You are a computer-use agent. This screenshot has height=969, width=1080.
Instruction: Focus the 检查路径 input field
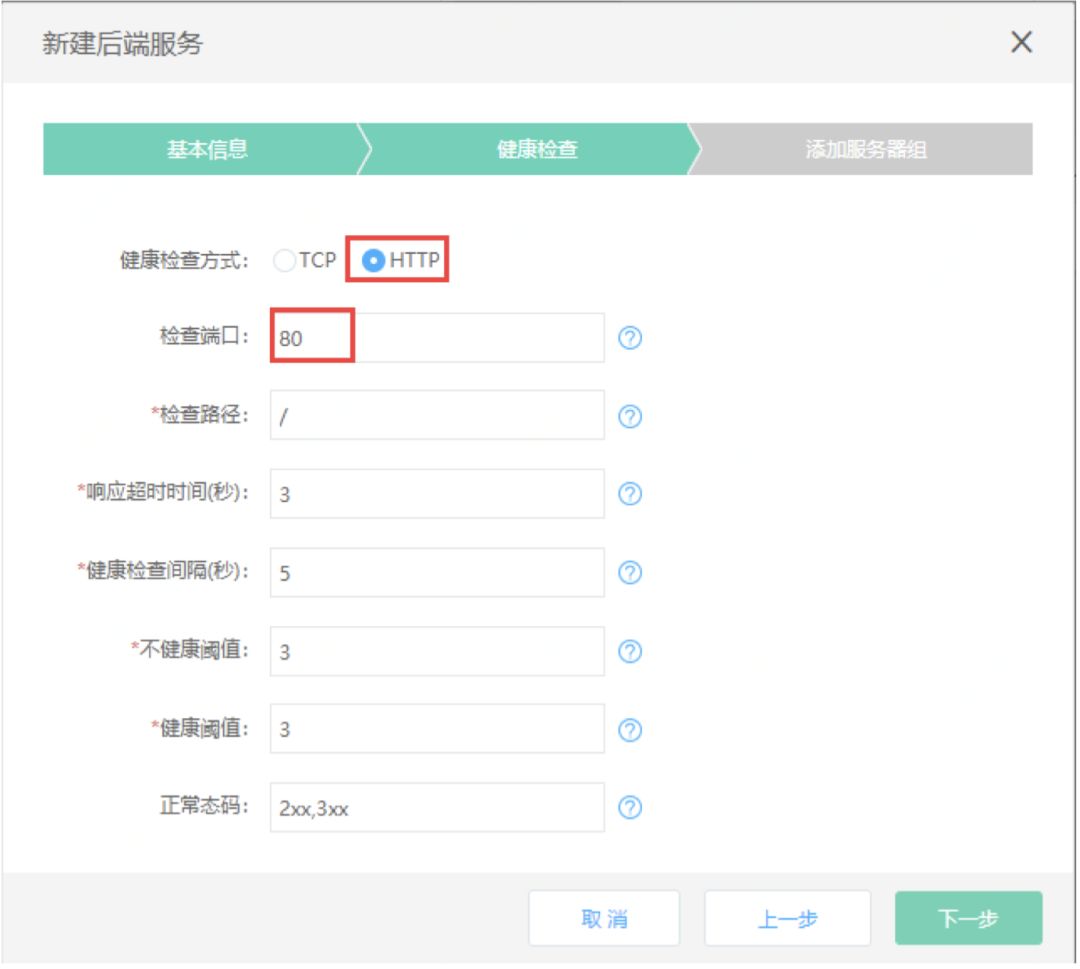coord(437,415)
